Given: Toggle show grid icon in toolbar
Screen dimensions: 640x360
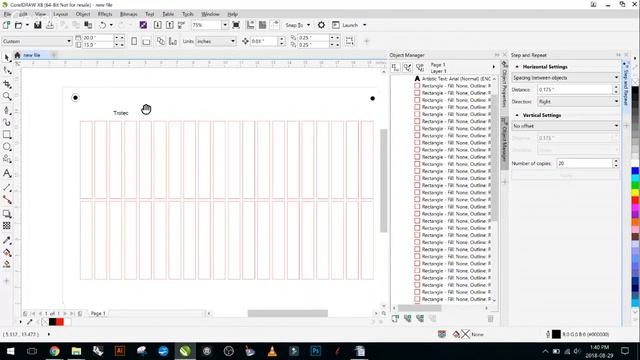Looking at the screenshot, I should 262,25.
